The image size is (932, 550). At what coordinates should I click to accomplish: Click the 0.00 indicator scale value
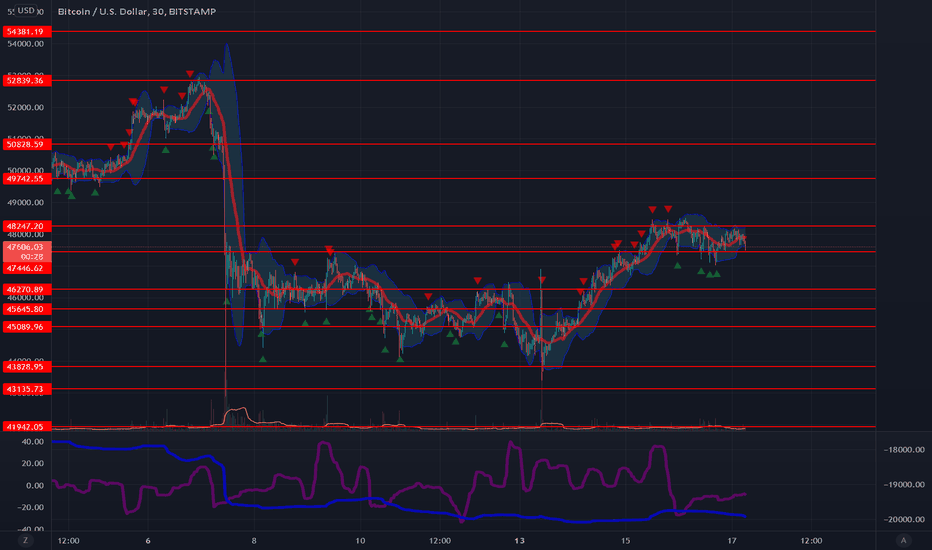coord(34,485)
